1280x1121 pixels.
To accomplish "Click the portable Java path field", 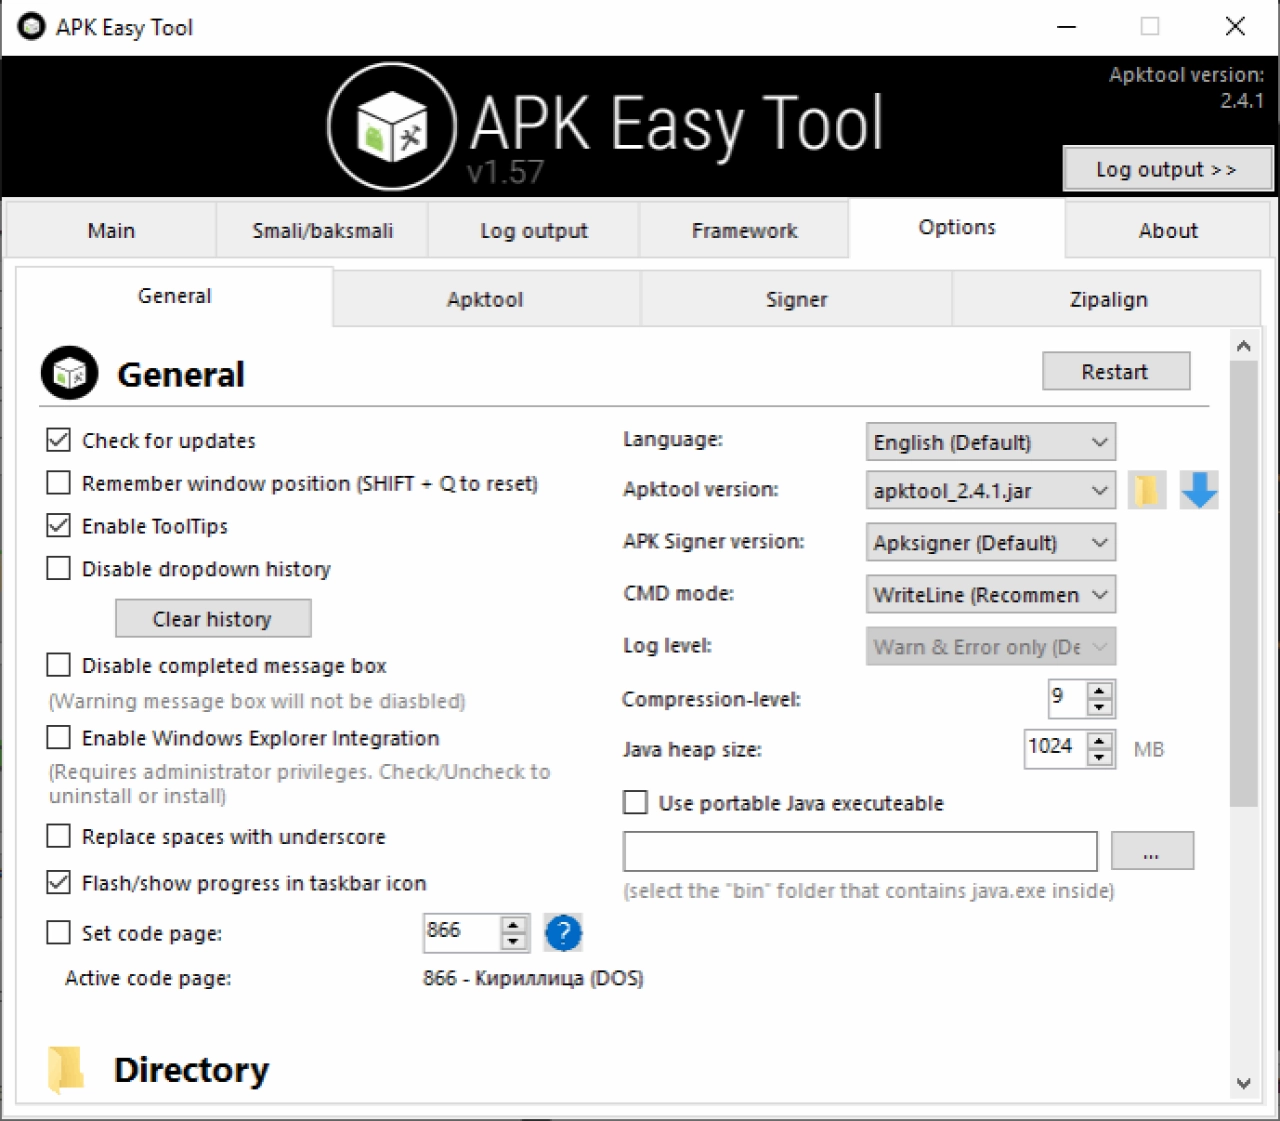I will pyautogui.click(x=860, y=851).
